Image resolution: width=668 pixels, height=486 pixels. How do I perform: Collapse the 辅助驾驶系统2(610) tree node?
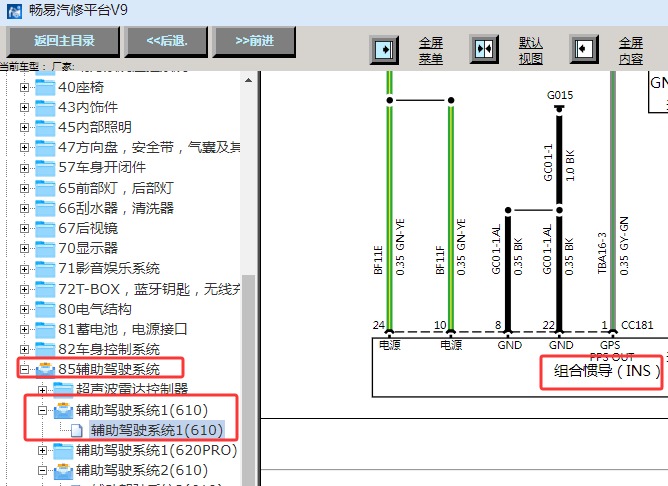(x=42, y=470)
